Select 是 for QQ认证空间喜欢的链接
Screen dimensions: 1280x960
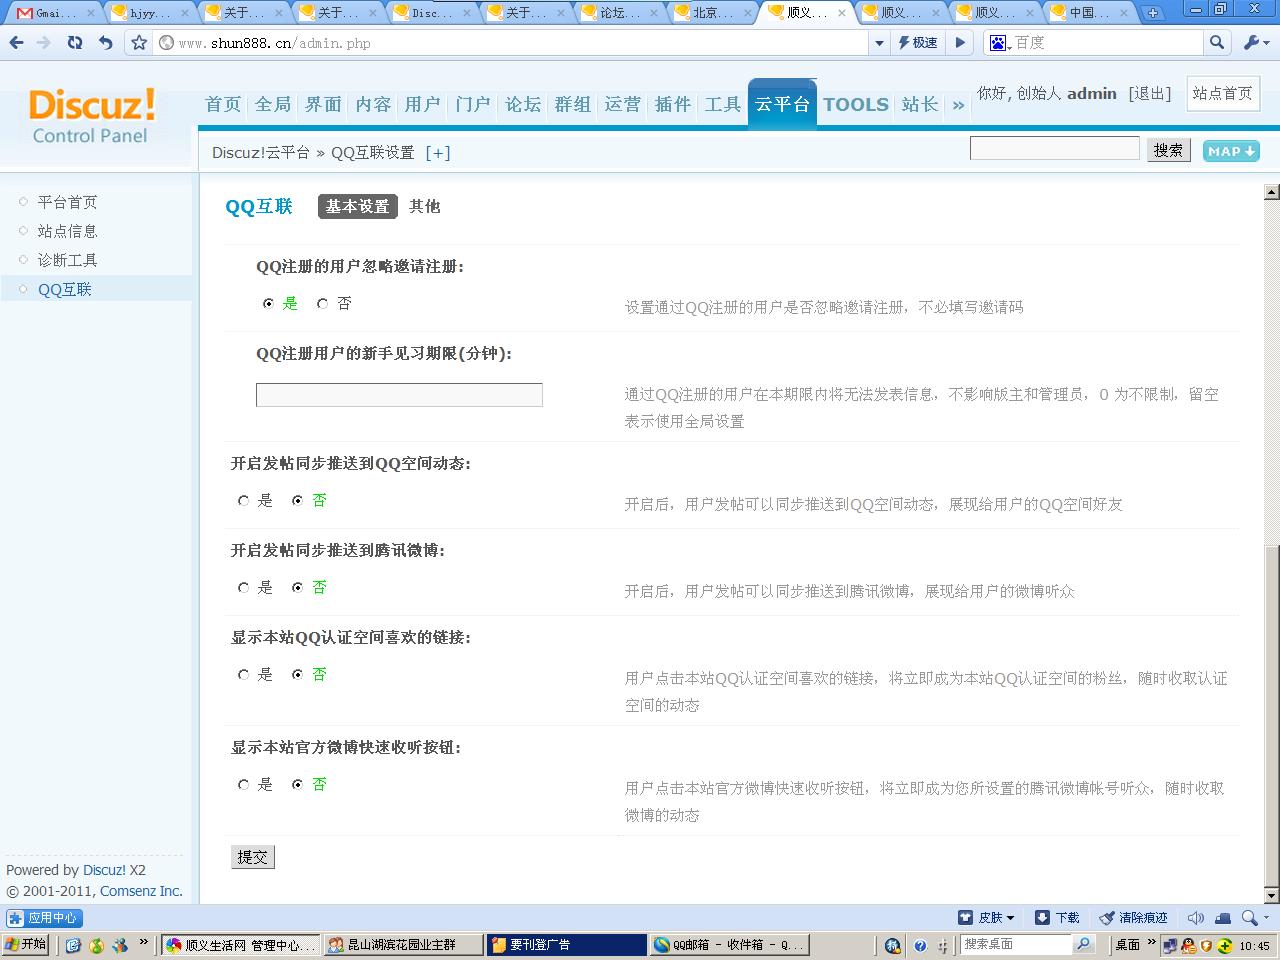(243, 675)
